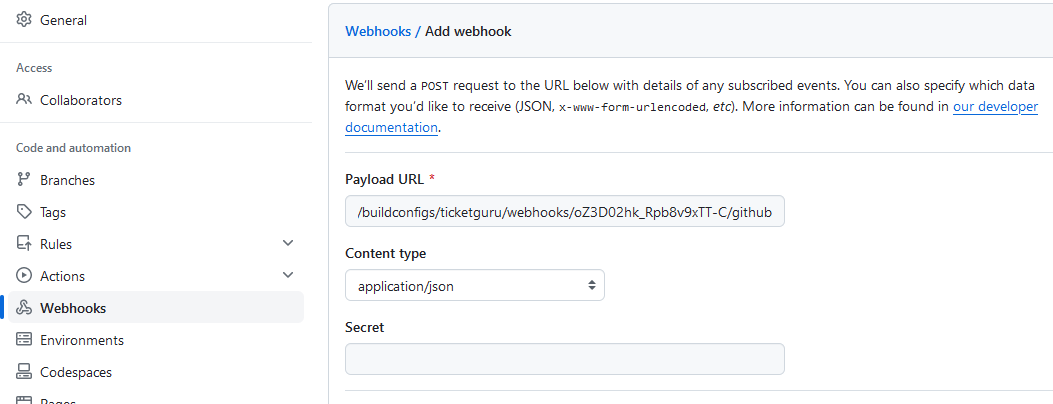Select the Environments menu label
Screen dimensions: 1053x404
pyautogui.click(x=82, y=340)
